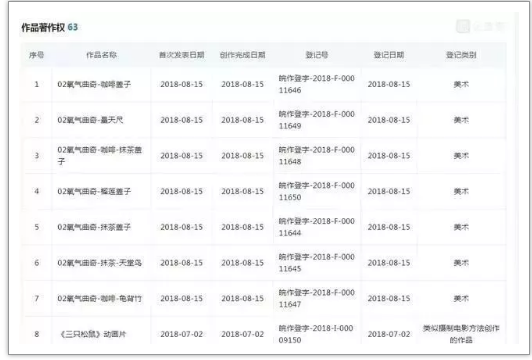Click serial number 4 in 榴莲盖子 row
This screenshot has width=532, height=360.
point(37,191)
